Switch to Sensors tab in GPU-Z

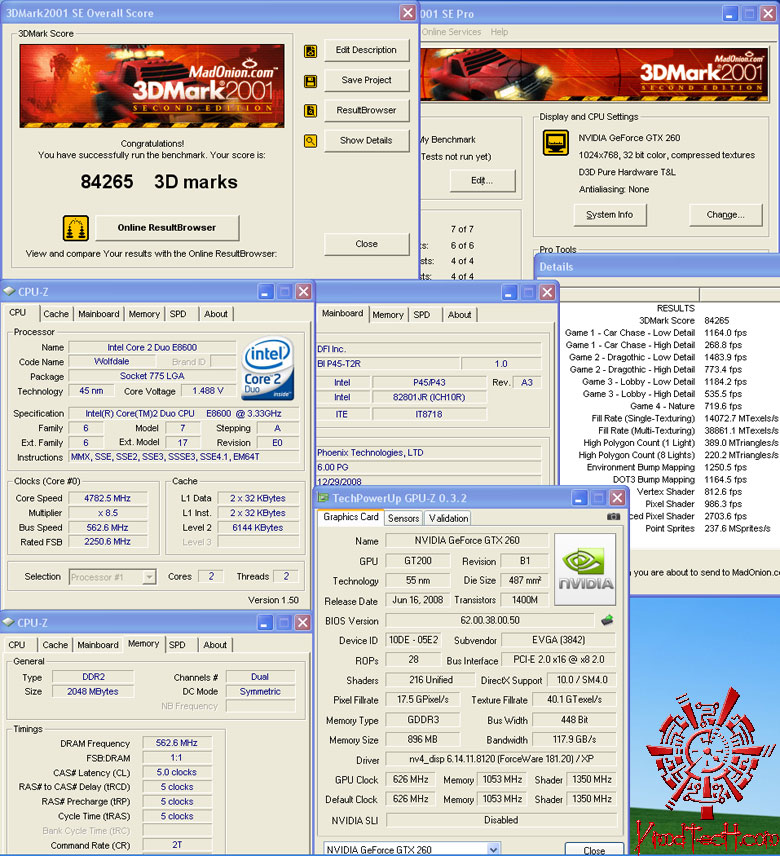coord(403,518)
